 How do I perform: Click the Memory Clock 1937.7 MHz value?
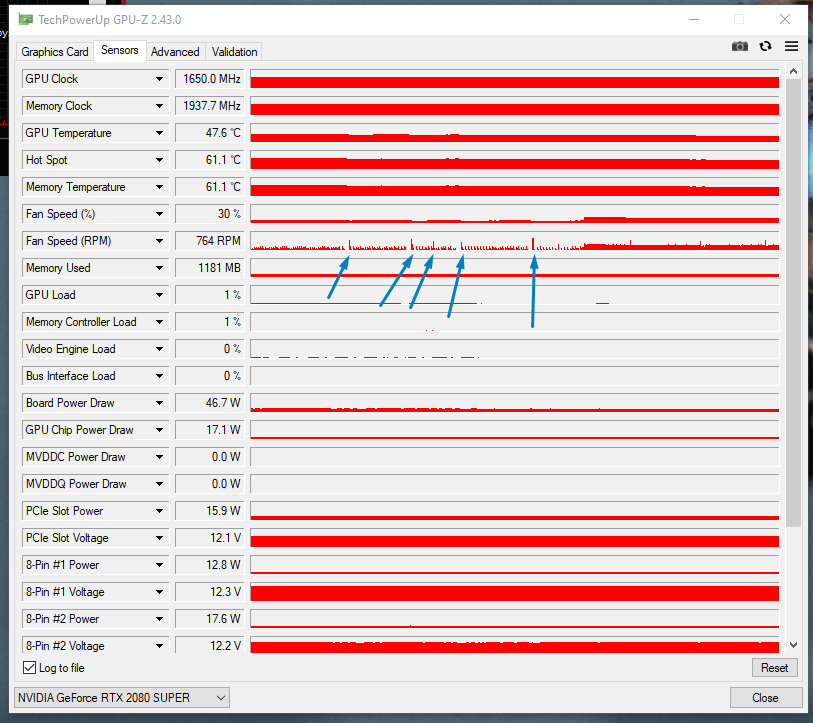(x=210, y=106)
